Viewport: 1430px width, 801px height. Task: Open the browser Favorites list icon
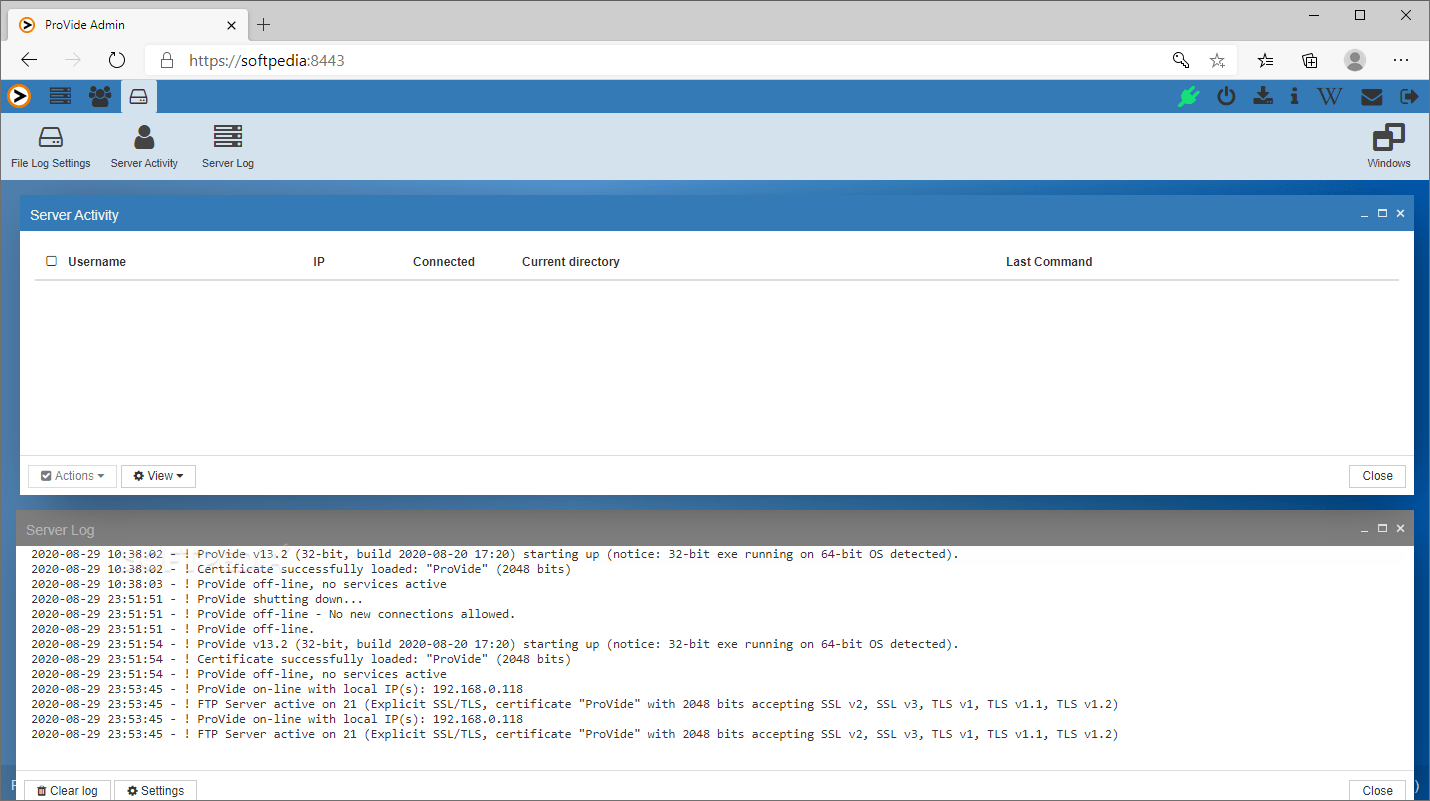click(1266, 60)
